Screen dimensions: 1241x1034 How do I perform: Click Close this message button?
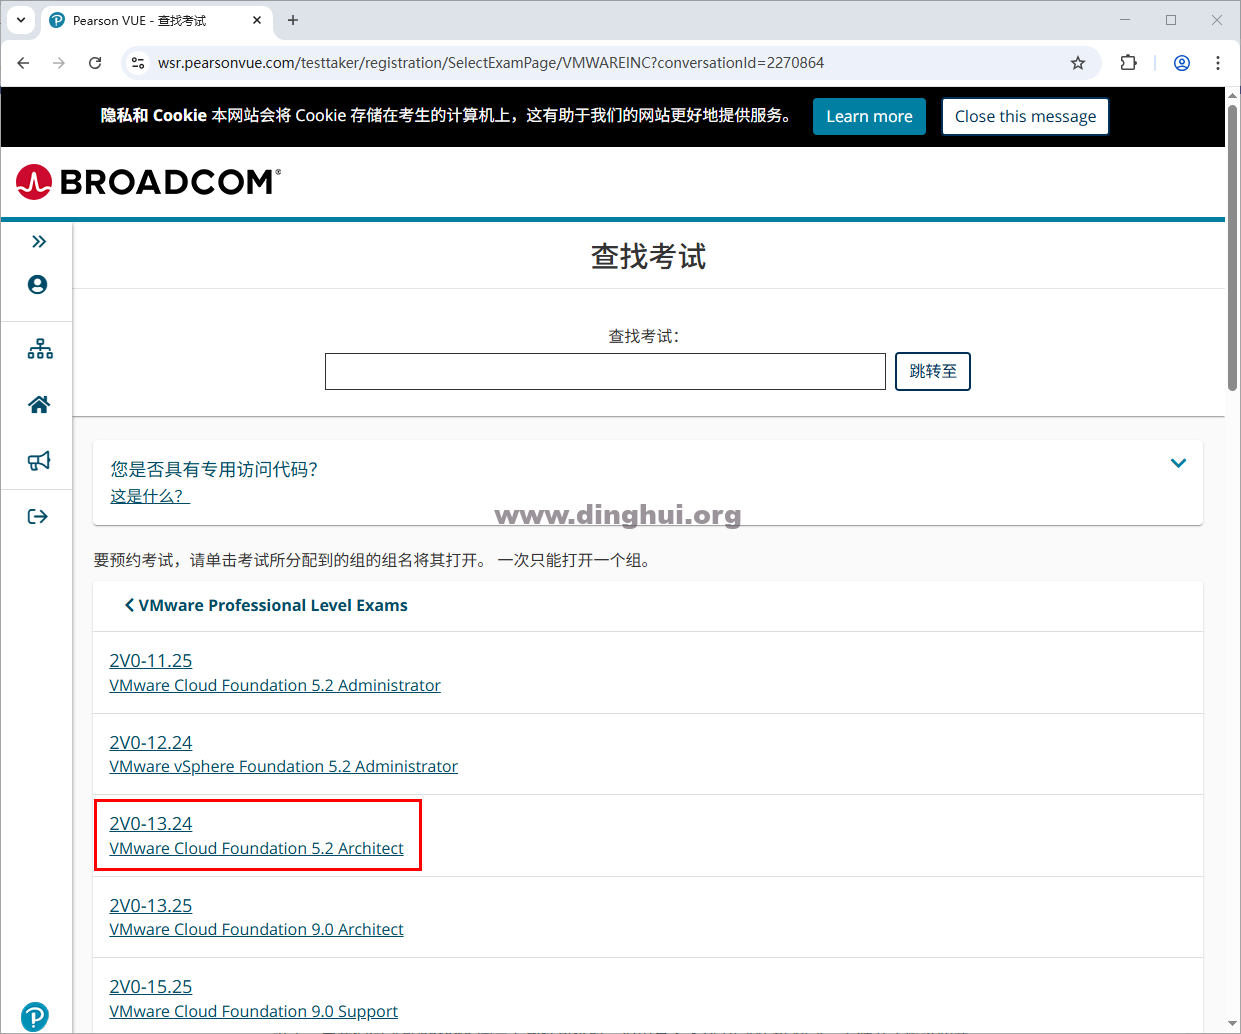[x=1025, y=116]
